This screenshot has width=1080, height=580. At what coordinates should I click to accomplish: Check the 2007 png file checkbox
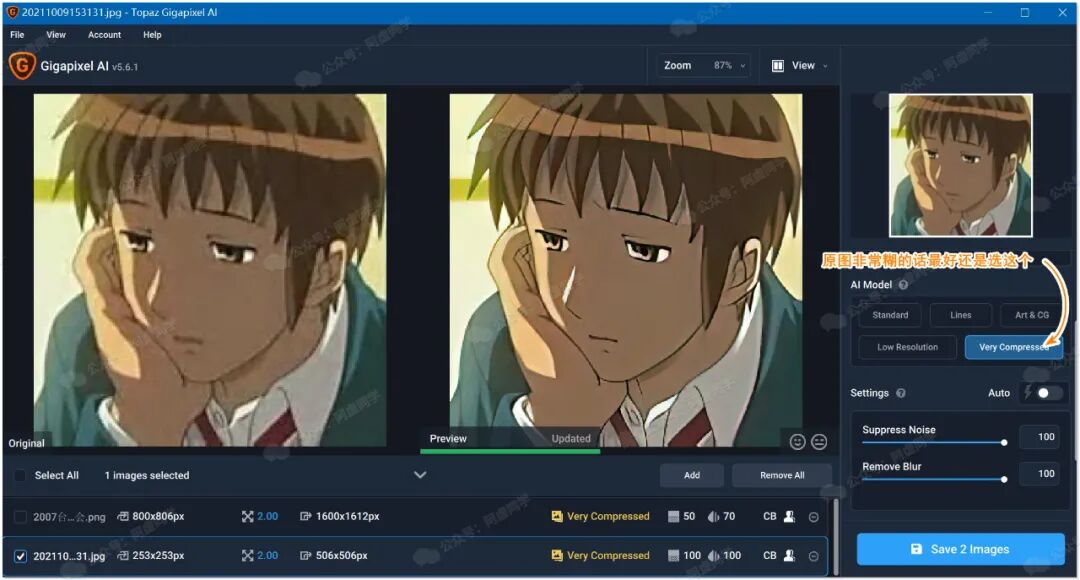pyautogui.click(x=20, y=517)
